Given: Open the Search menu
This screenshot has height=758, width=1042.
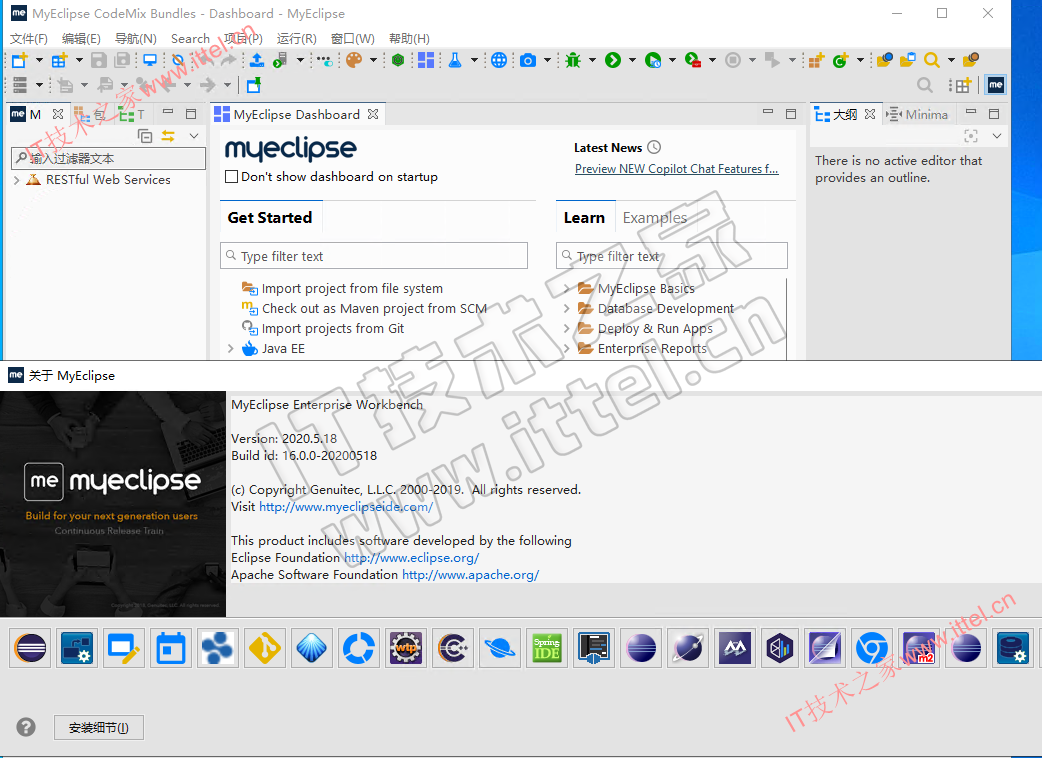Looking at the screenshot, I should pyautogui.click(x=190, y=39).
